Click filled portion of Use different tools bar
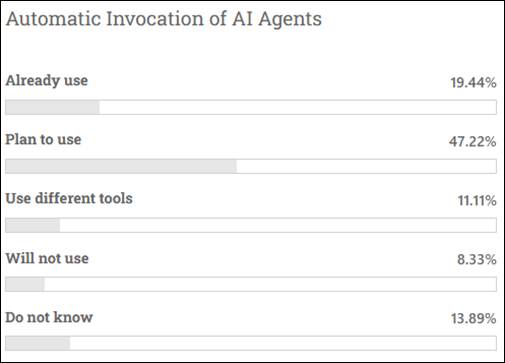 [33, 225]
